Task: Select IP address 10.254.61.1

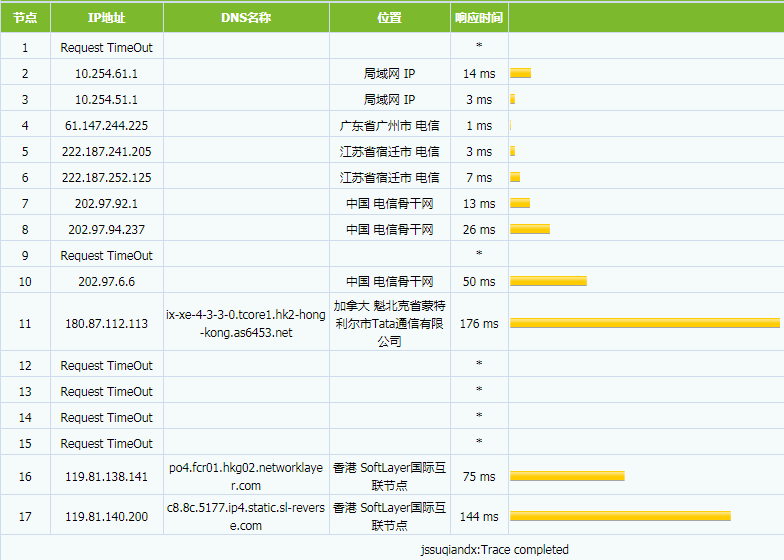Action: point(106,74)
